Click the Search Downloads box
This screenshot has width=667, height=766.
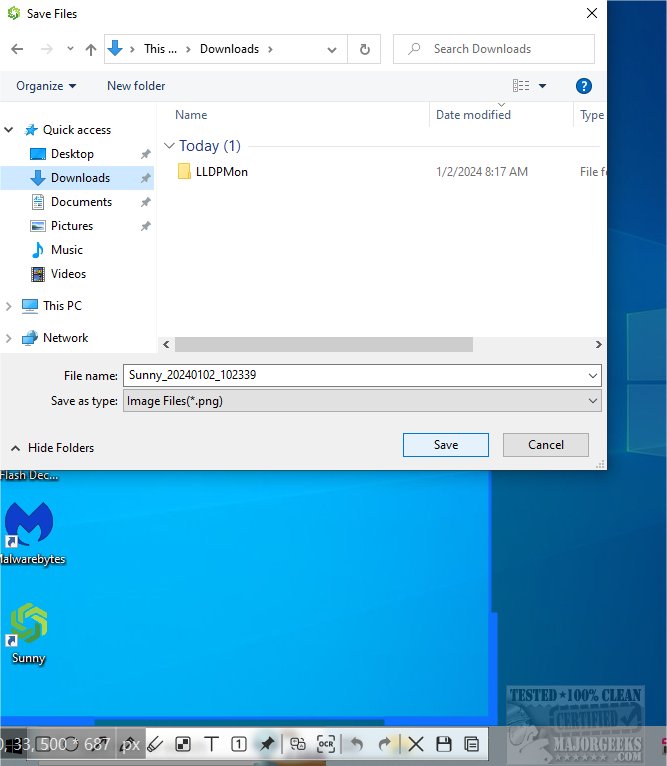coord(494,49)
